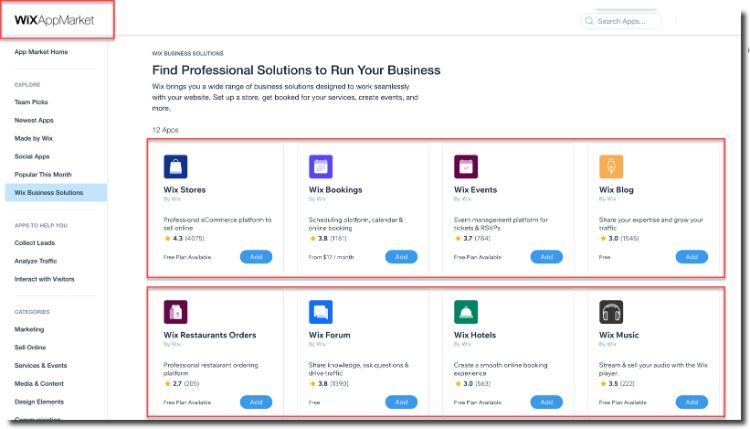
Task: Click the Wix Events 3.7 rating
Action: click(x=472, y=238)
